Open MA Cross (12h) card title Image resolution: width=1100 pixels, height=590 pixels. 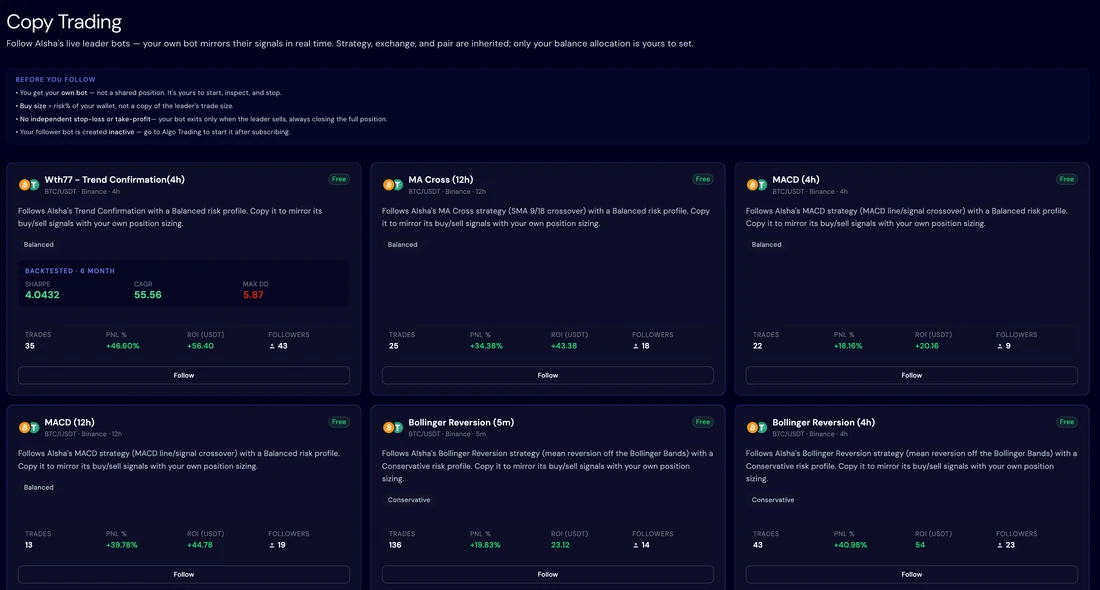point(441,180)
